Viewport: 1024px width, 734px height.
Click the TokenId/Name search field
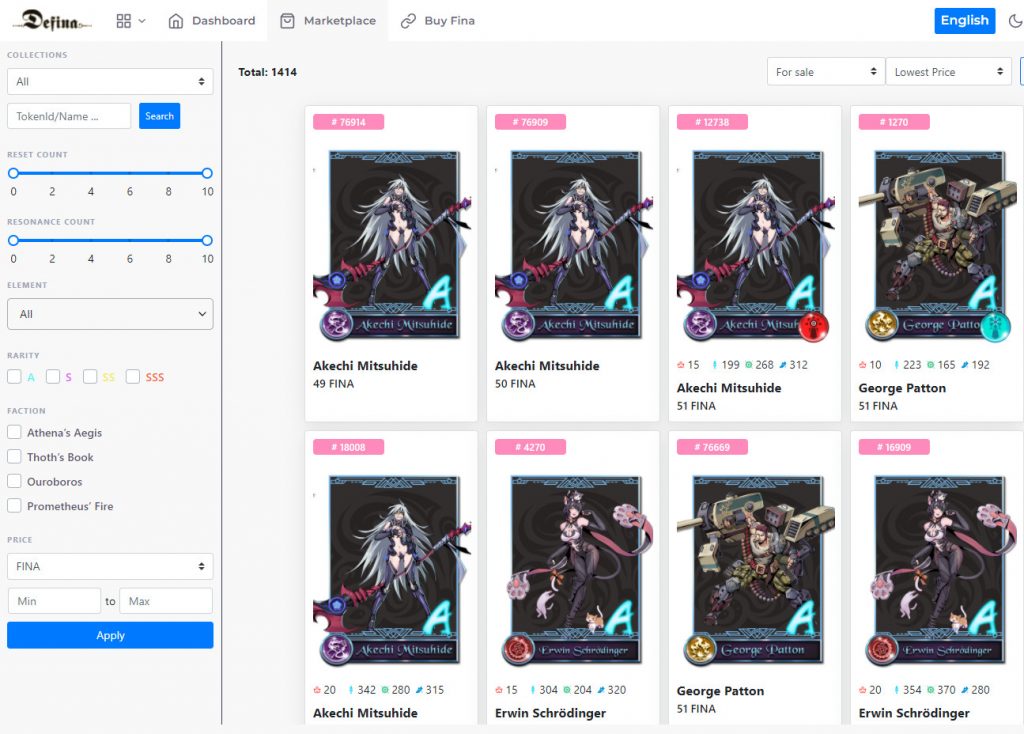coord(69,116)
